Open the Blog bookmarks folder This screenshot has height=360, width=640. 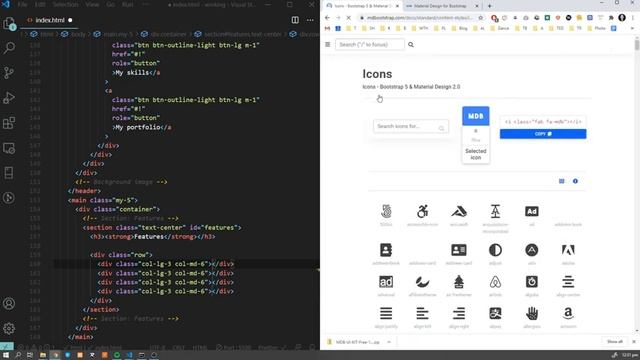(x=460, y=29)
